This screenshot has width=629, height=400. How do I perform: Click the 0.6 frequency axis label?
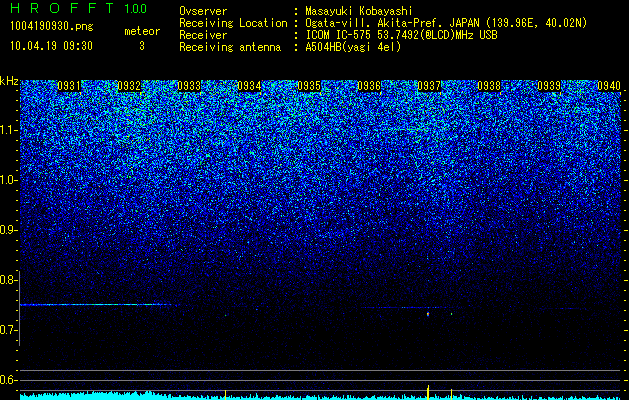(8, 380)
